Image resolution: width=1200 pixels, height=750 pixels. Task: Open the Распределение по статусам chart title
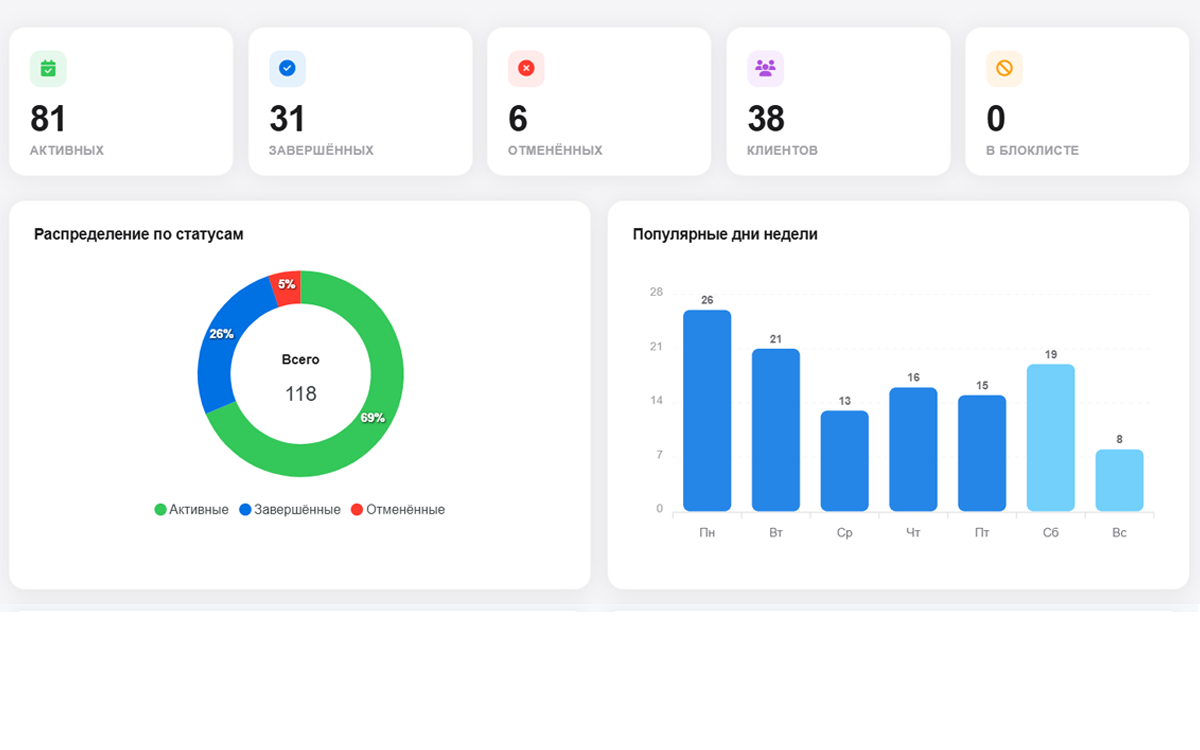pos(140,234)
